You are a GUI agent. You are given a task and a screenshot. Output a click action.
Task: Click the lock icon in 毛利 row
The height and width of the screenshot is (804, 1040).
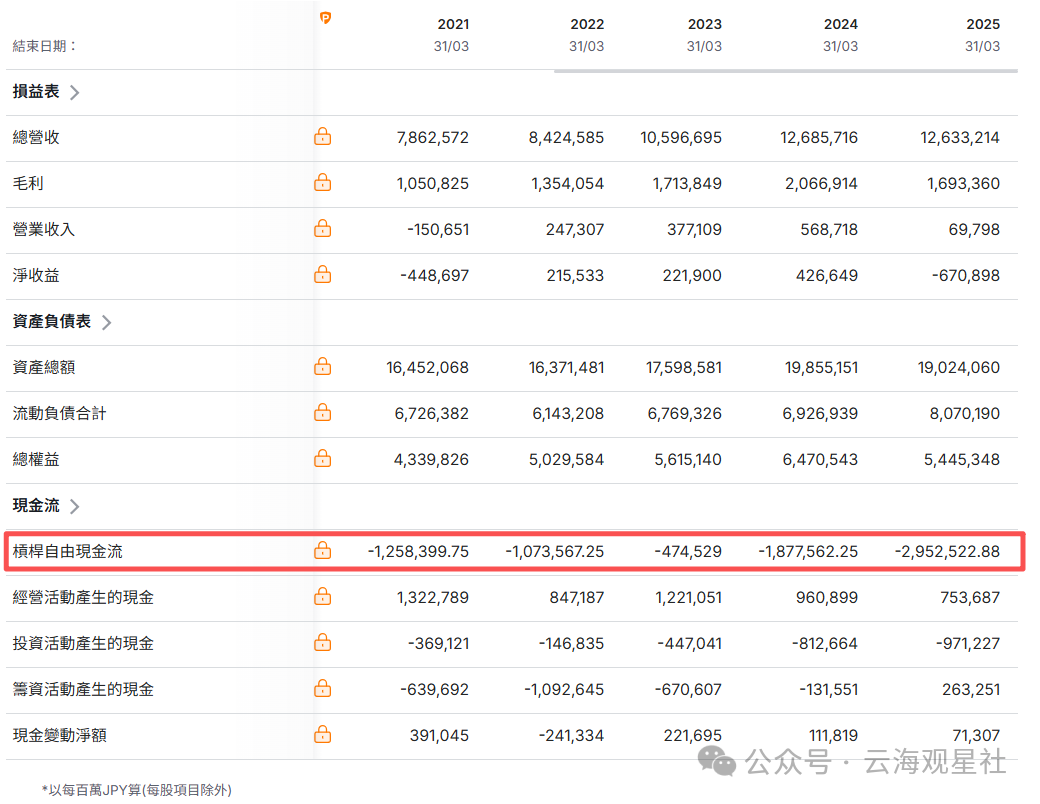322,183
